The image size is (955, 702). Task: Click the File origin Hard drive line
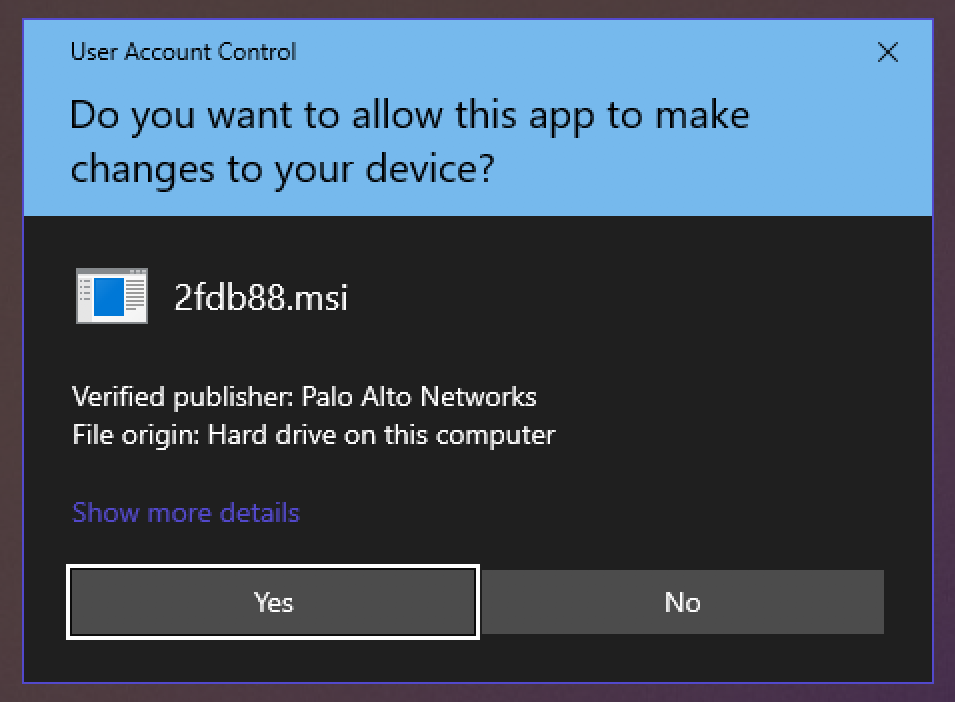pyautogui.click(x=314, y=435)
